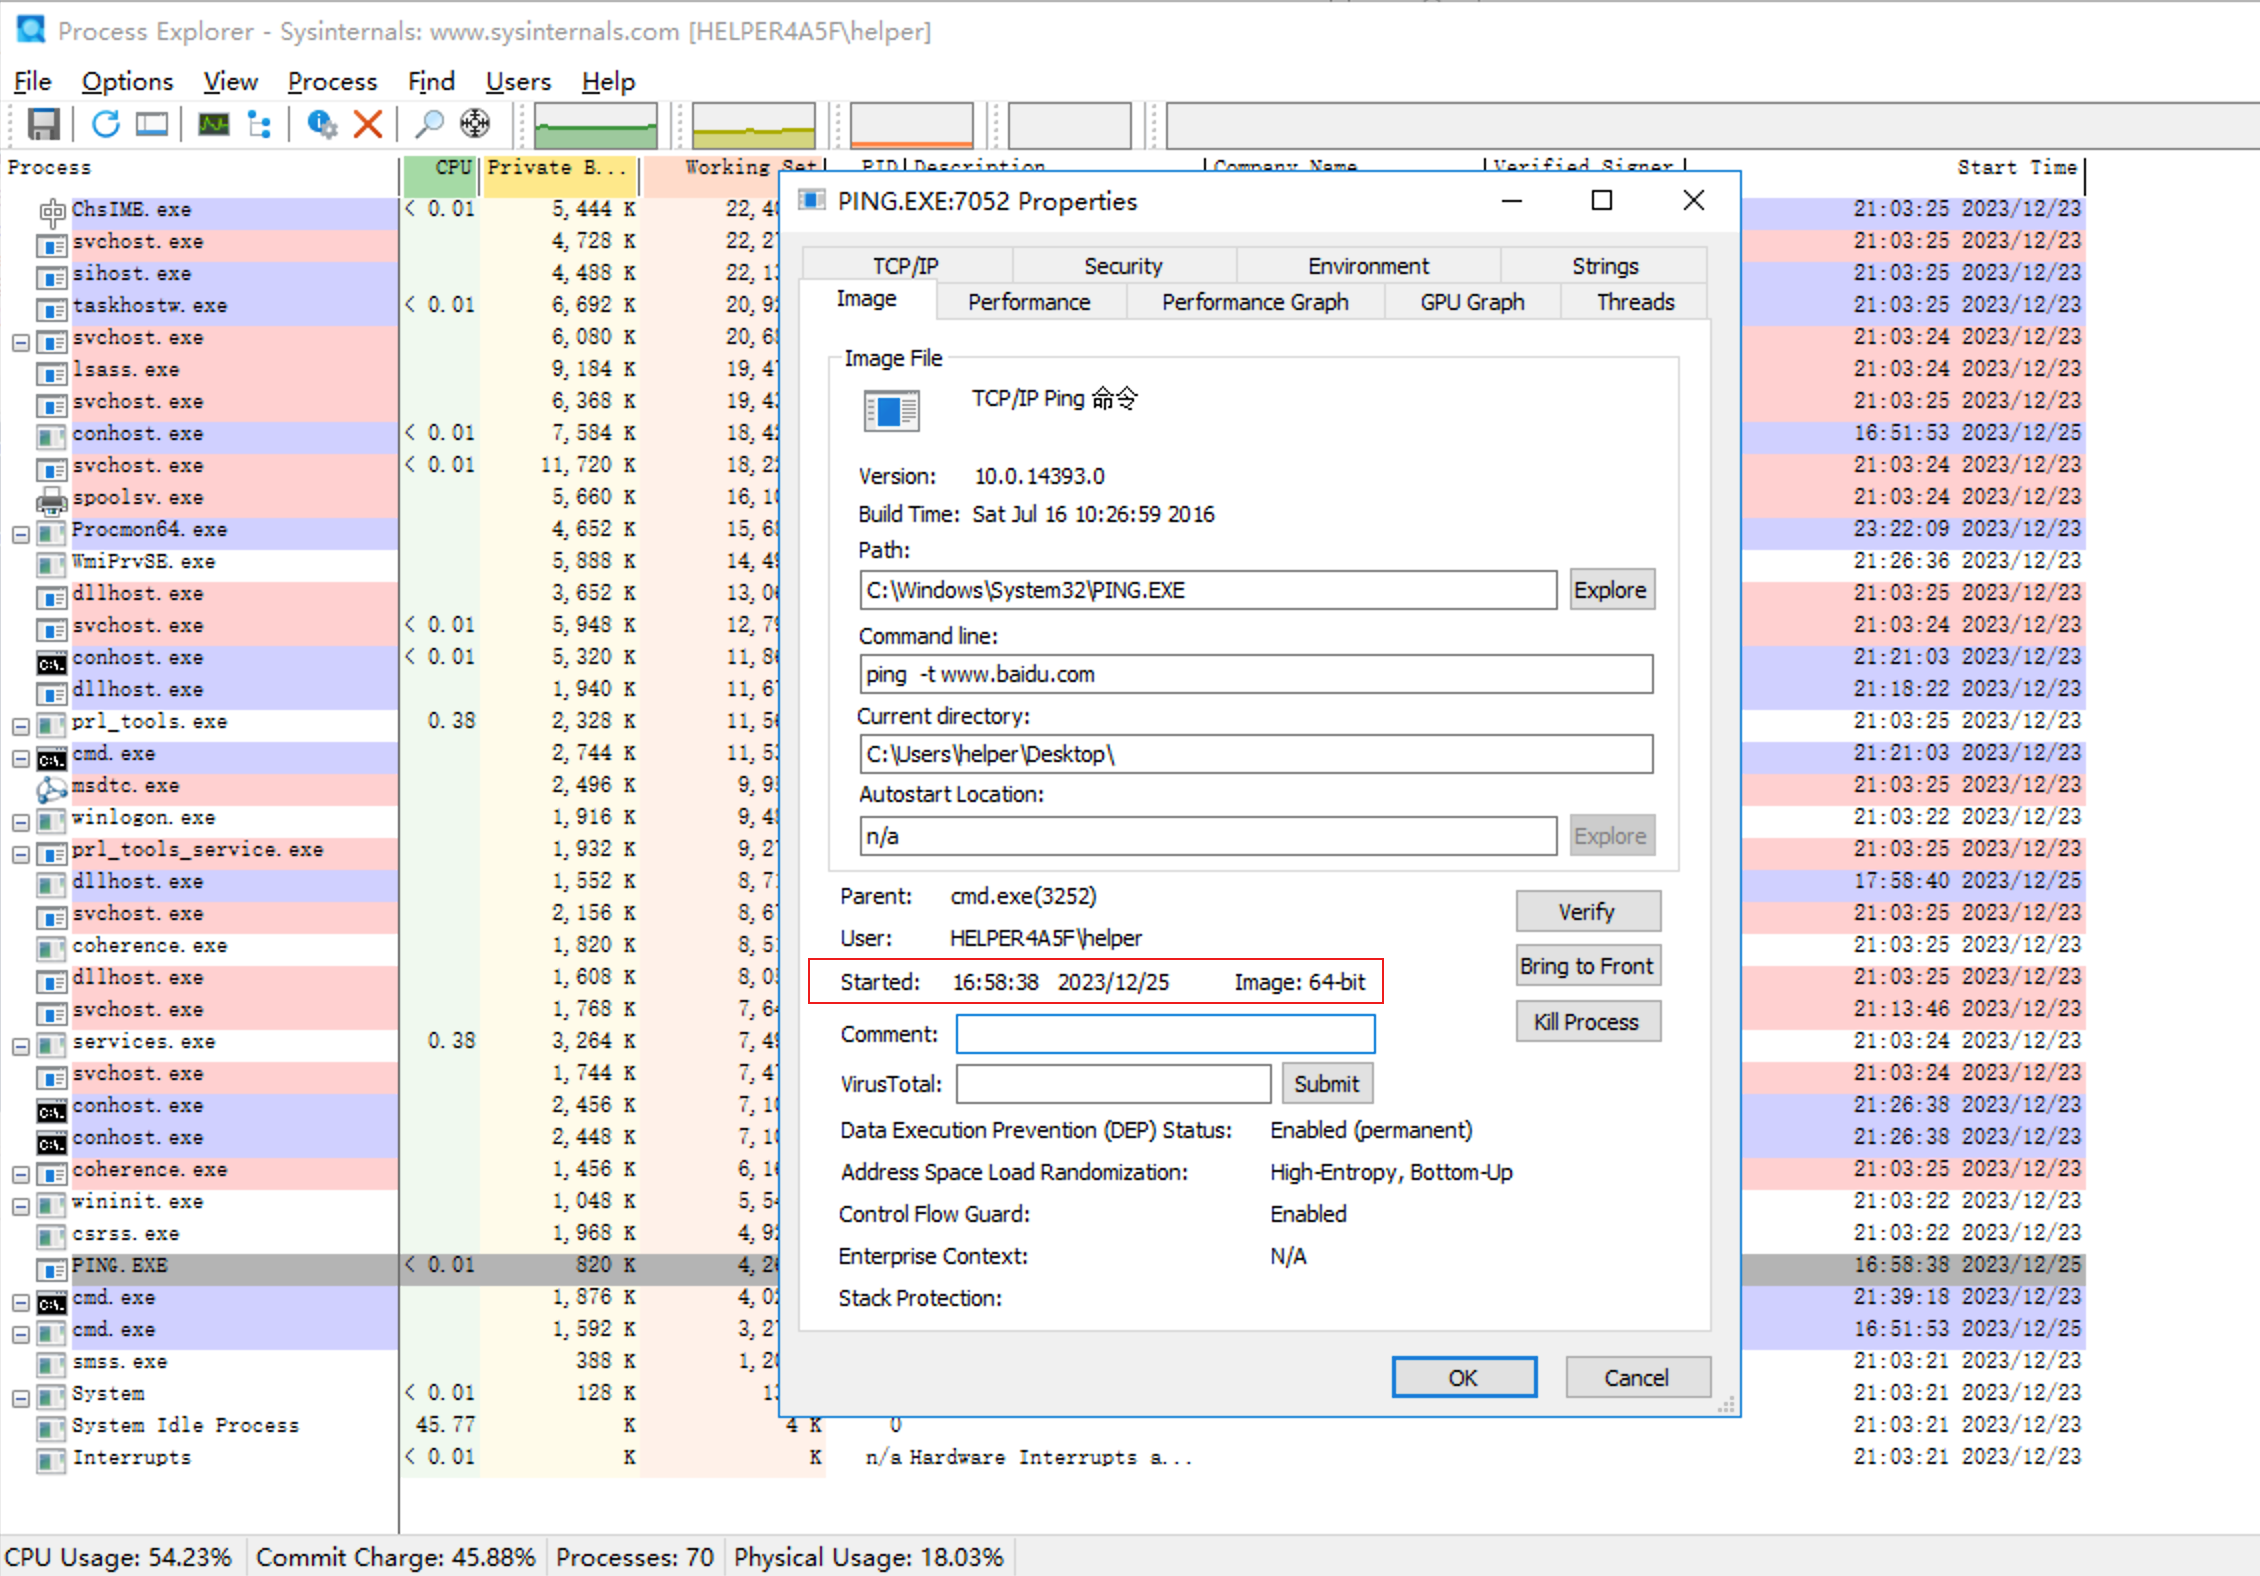
Task: Click the Refresh Now toolbar icon
Action: (x=105, y=124)
